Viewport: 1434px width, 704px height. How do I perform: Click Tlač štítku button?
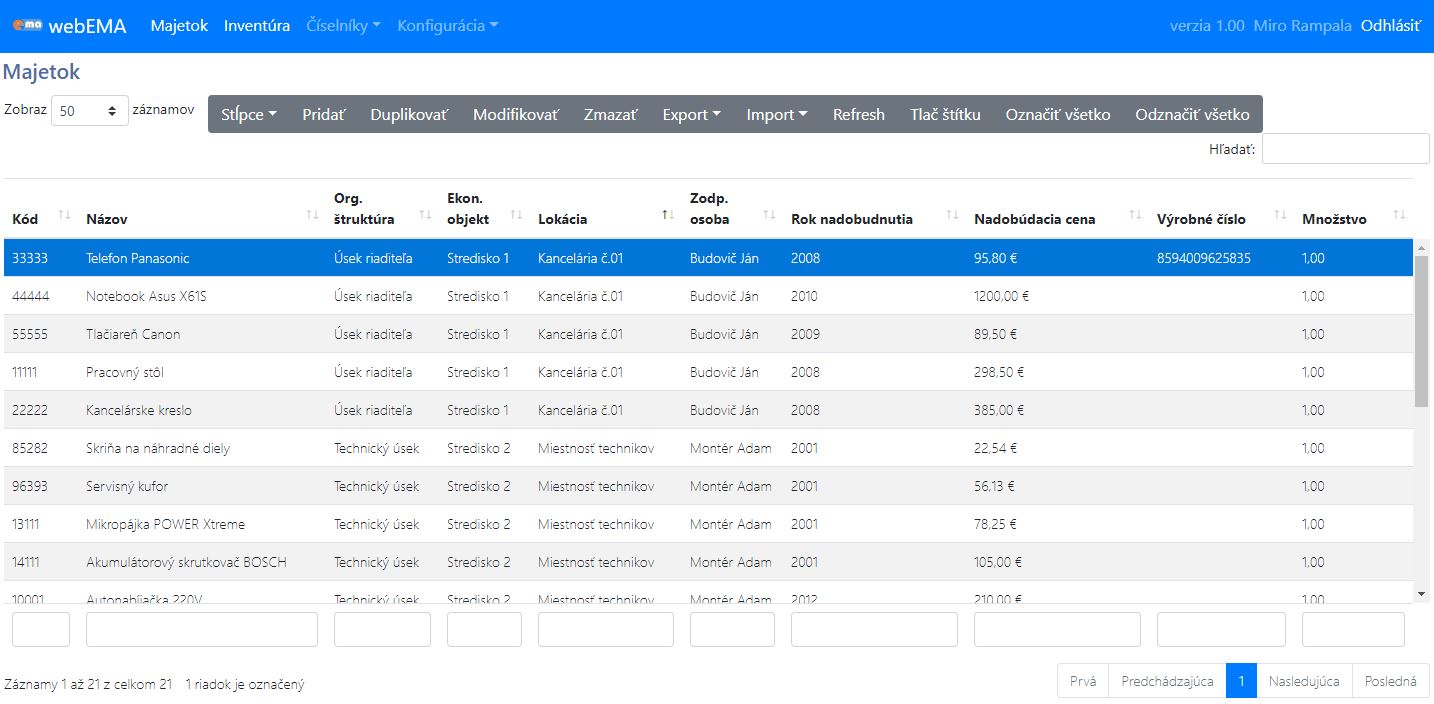[946, 114]
